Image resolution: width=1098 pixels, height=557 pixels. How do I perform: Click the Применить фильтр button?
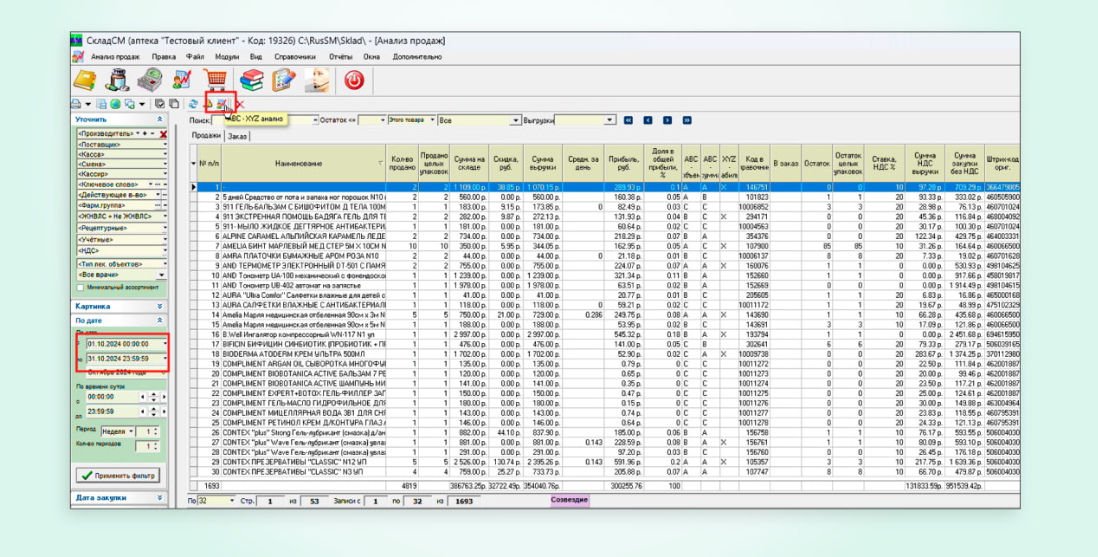click(120, 475)
